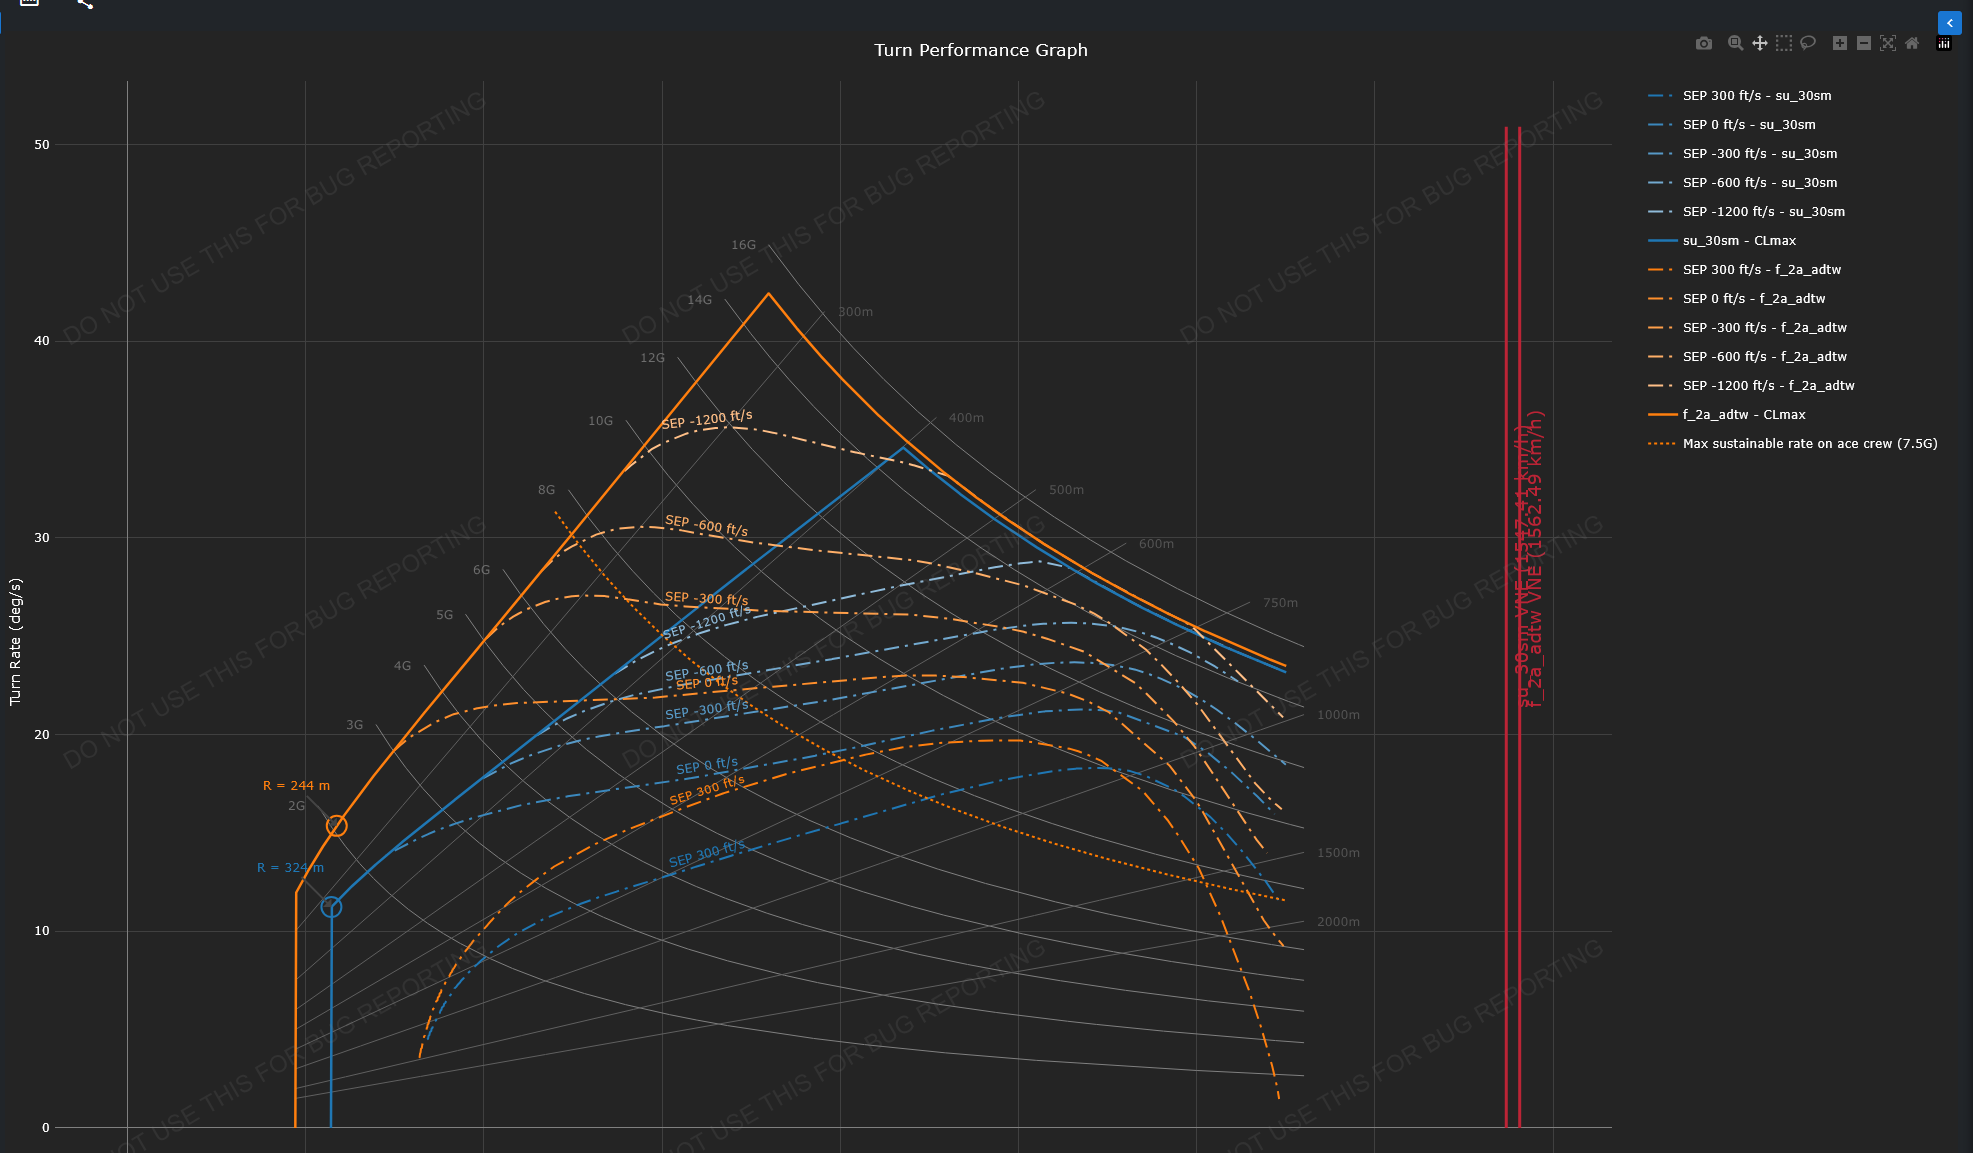Hide the su_30sm - CLmax legend trace
Image resolution: width=1973 pixels, height=1153 pixels.
click(x=1738, y=241)
